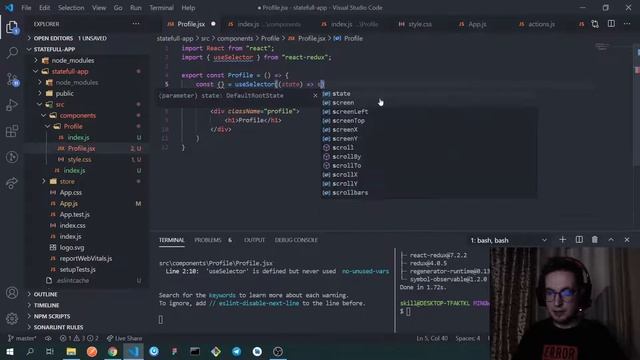The width and height of the screenshot is (640, 360).
Task: Open the Run menu
Action: click(x=136, y=8)
